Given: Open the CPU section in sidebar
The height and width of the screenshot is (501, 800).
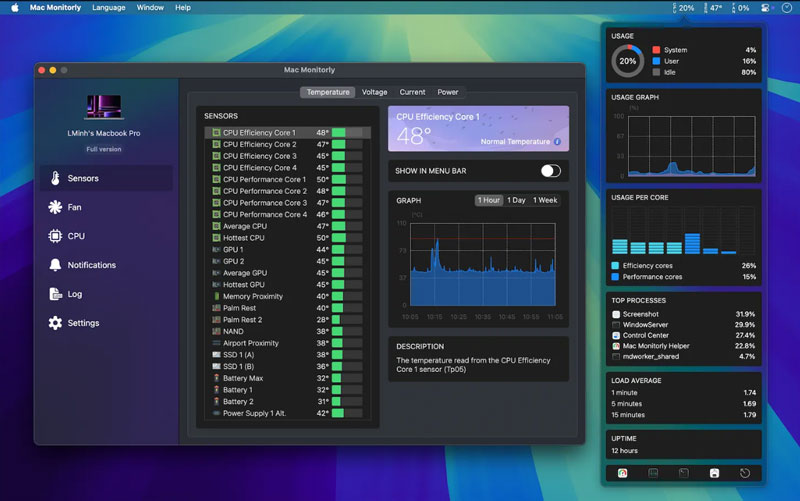Looking at the screenshot, I should pyautogui.click(x=75, y=236).
